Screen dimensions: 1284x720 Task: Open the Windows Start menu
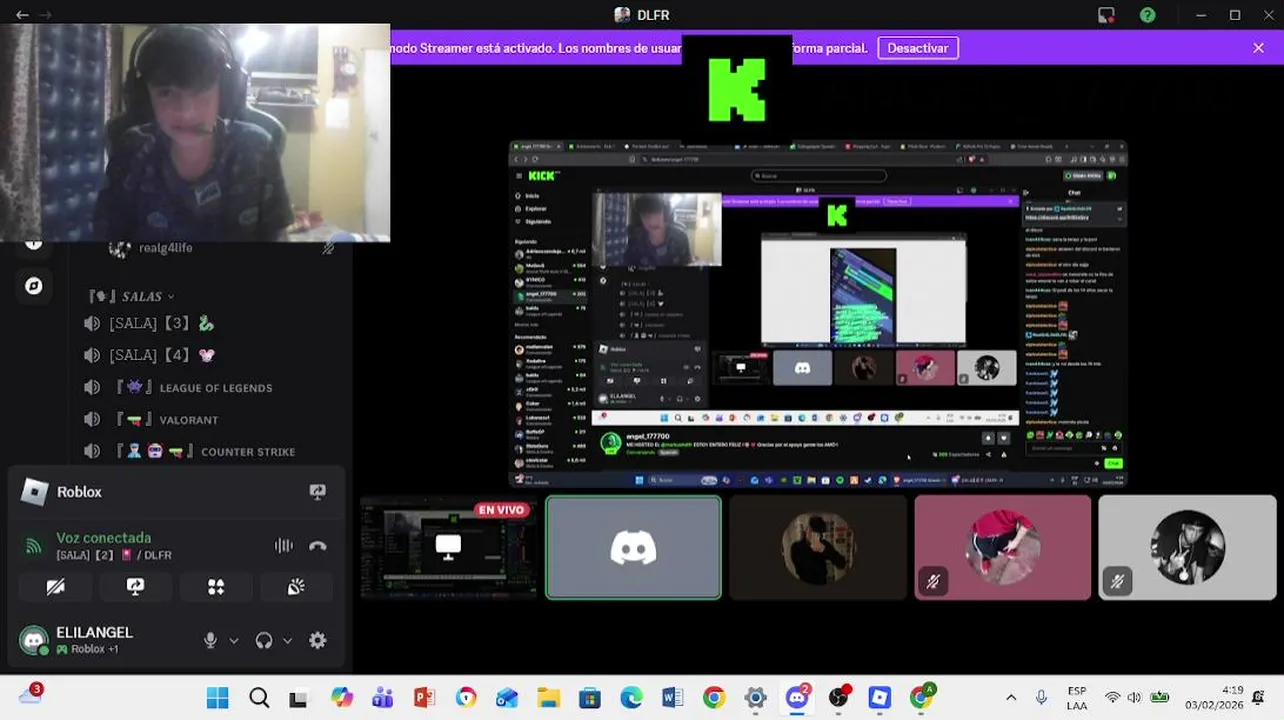tap(217, 698)
